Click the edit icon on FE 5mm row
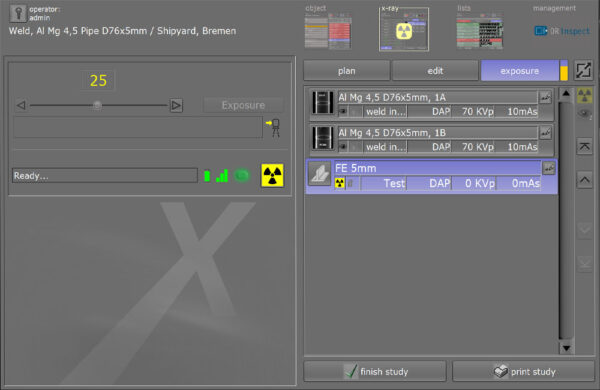 click(549, 168)
